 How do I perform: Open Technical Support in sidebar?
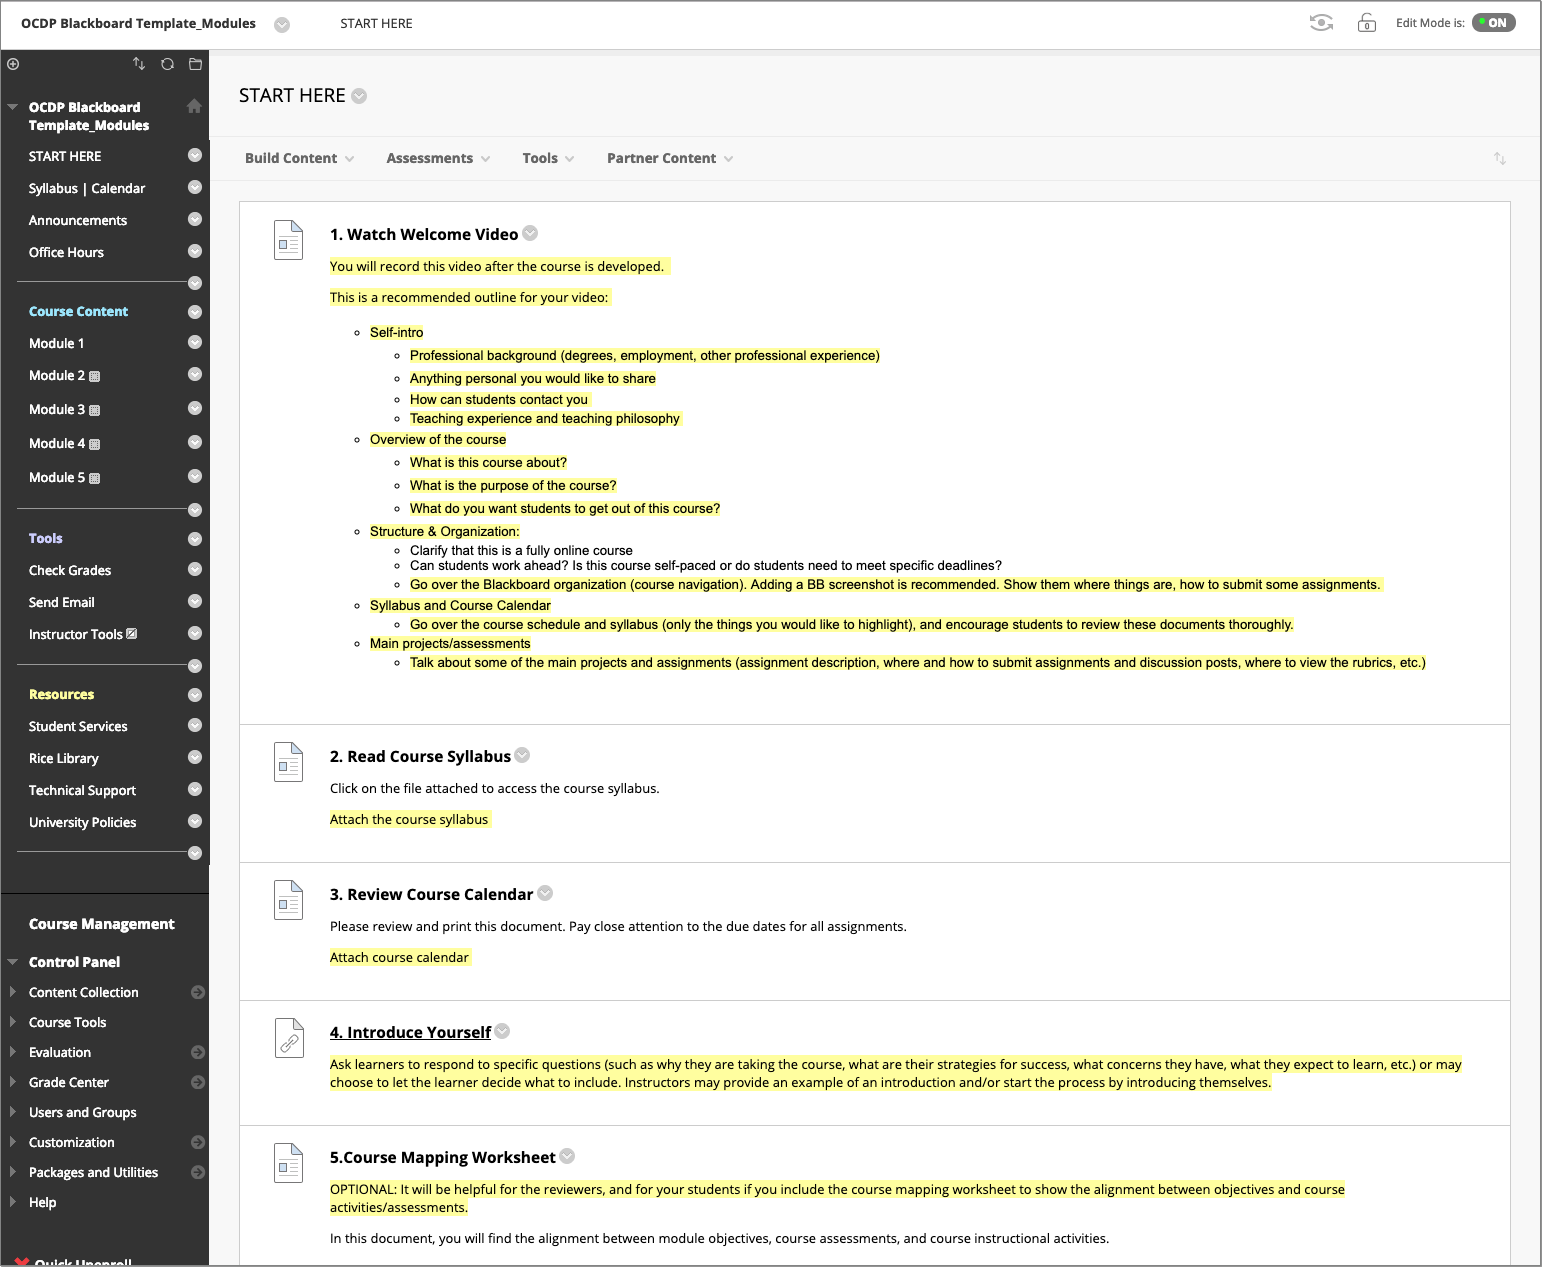[x=82, y=790]
